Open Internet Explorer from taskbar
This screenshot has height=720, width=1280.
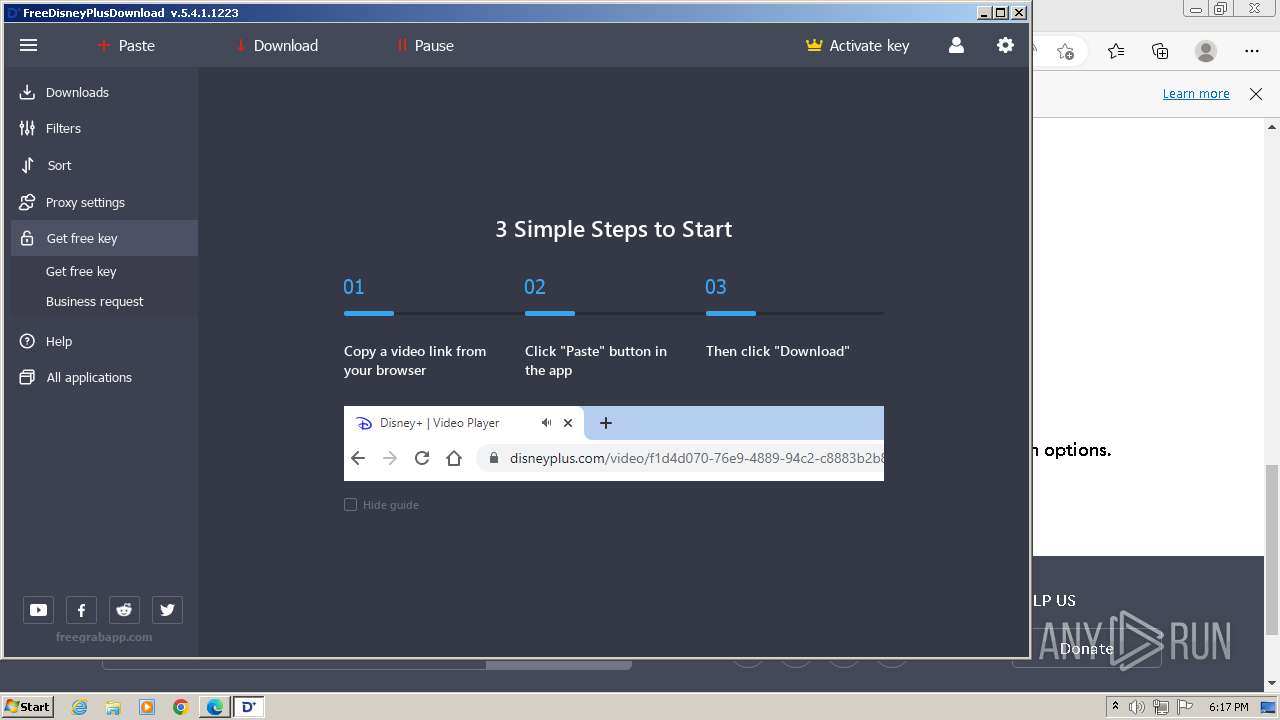(79, 707)
